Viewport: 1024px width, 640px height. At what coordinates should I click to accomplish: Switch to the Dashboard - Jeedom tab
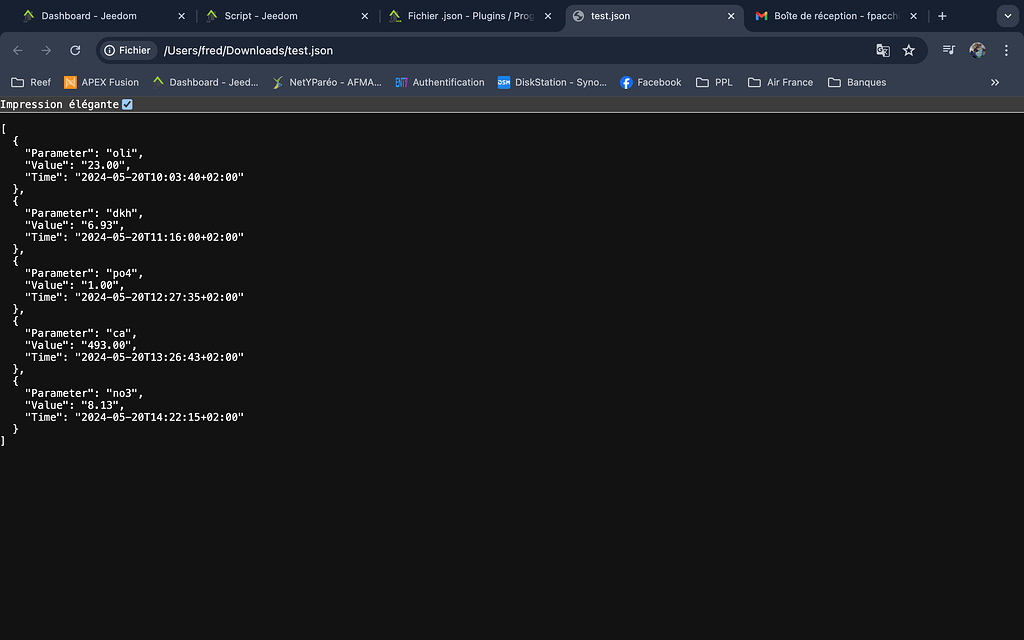click(x=90, y=16)
